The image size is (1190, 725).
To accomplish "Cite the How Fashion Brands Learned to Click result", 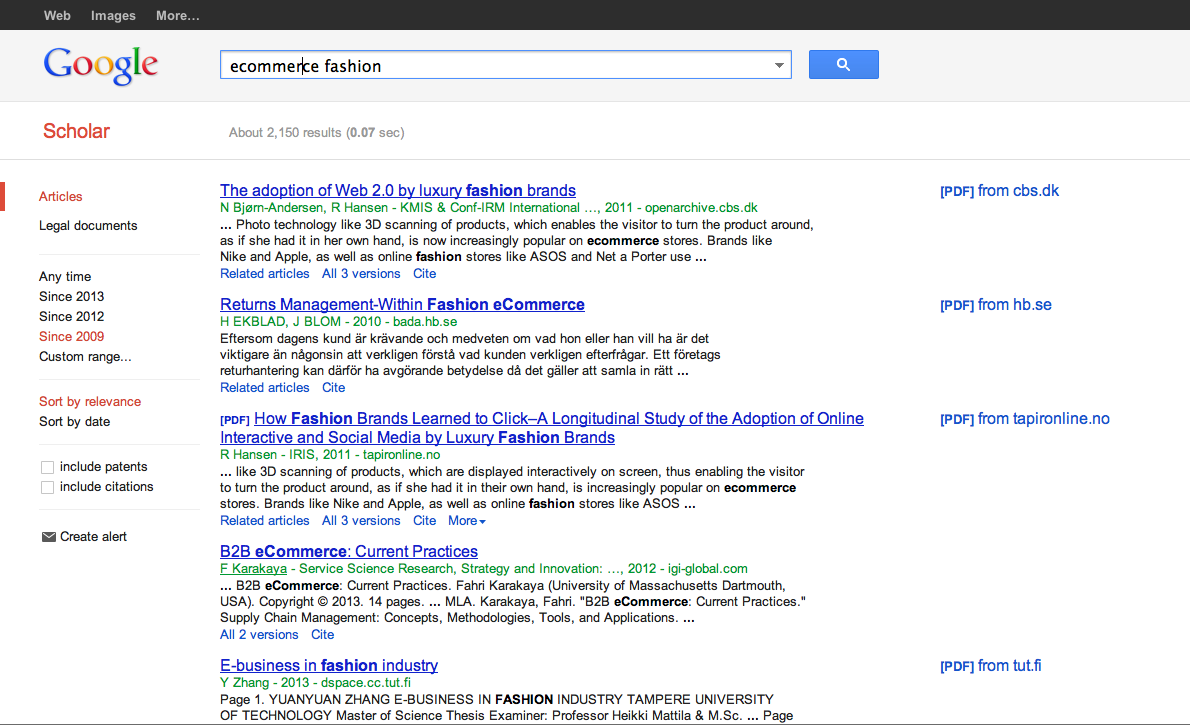I will click(x=424, y=521).
